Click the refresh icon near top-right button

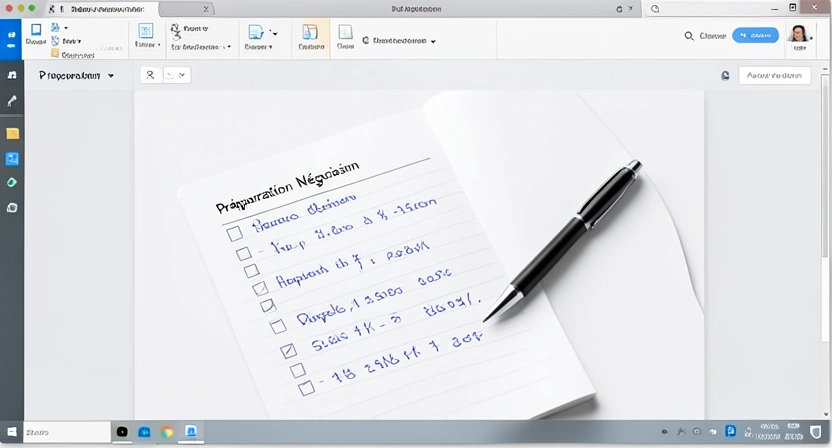pos(725,76)
